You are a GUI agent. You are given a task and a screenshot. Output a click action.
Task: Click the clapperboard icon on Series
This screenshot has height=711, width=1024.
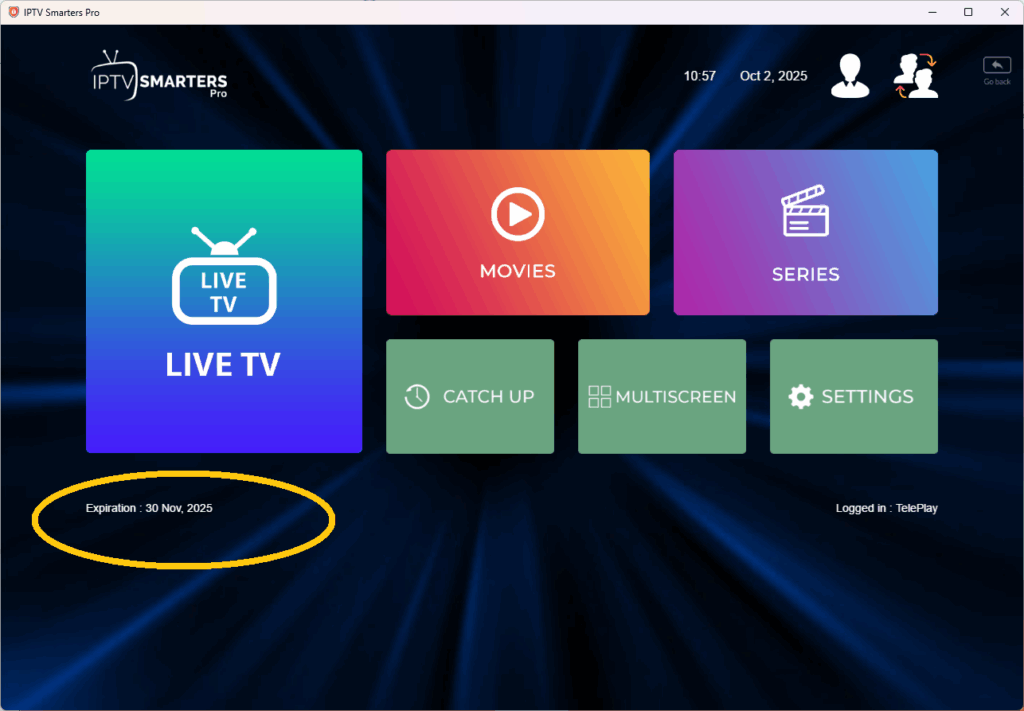805,211
